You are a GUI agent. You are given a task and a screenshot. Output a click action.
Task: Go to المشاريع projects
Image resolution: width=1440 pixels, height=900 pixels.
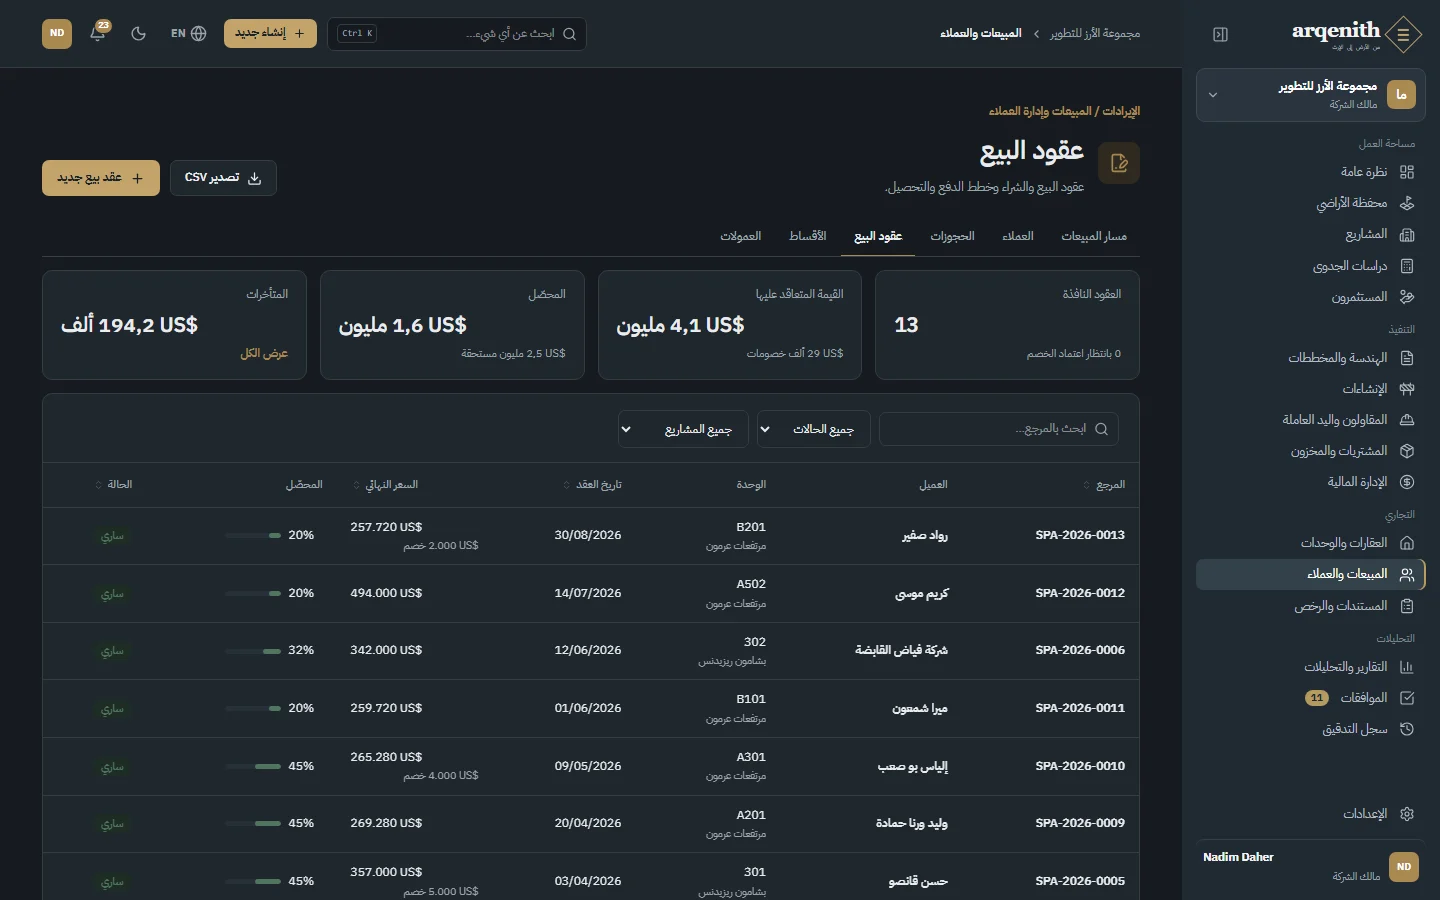tap(1310, 234)
